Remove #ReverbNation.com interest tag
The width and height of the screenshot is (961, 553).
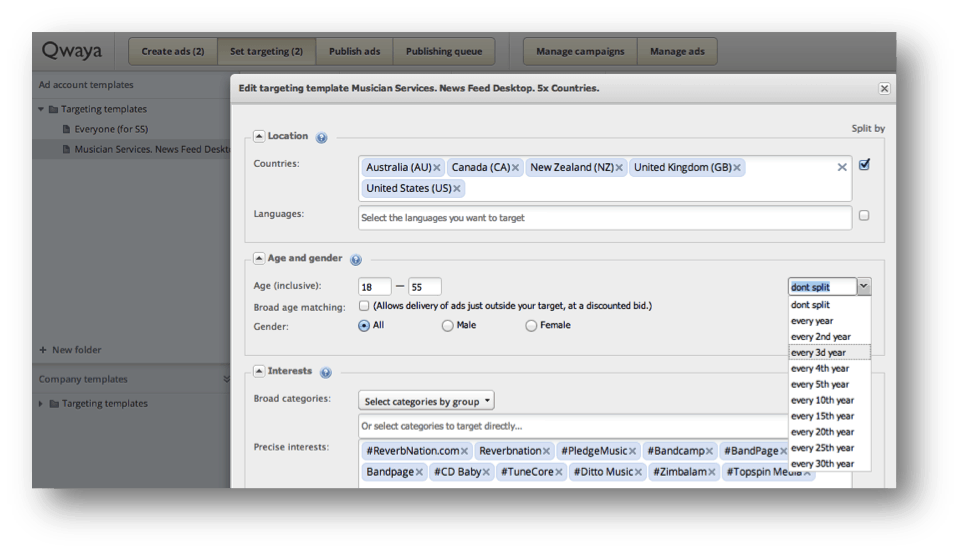click(x=465, y=451)
